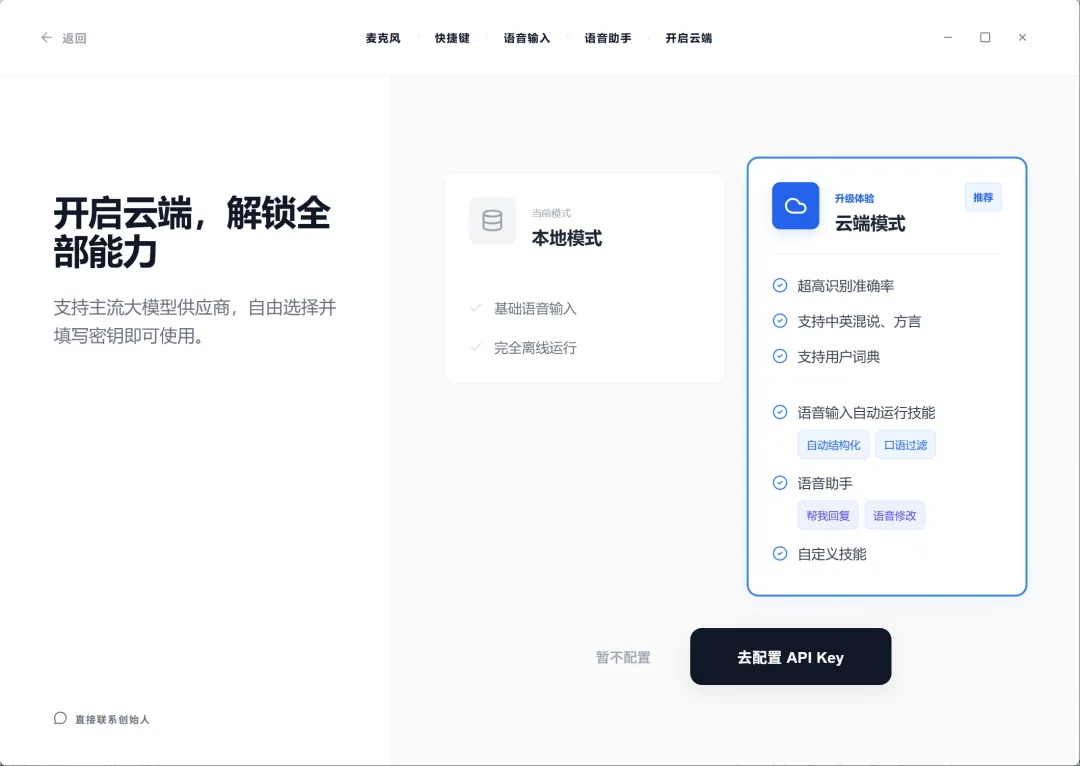Go back via 返回 label
Image resolution: width=1080 pixels, height=766 pixels.
click(x=74, y=39)
